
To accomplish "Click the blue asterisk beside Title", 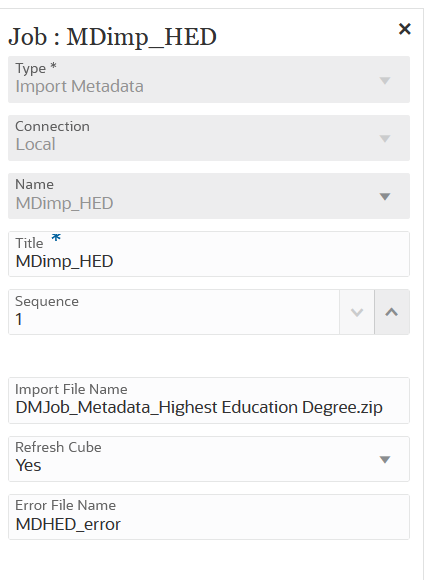I will click(x=56, y=238).
